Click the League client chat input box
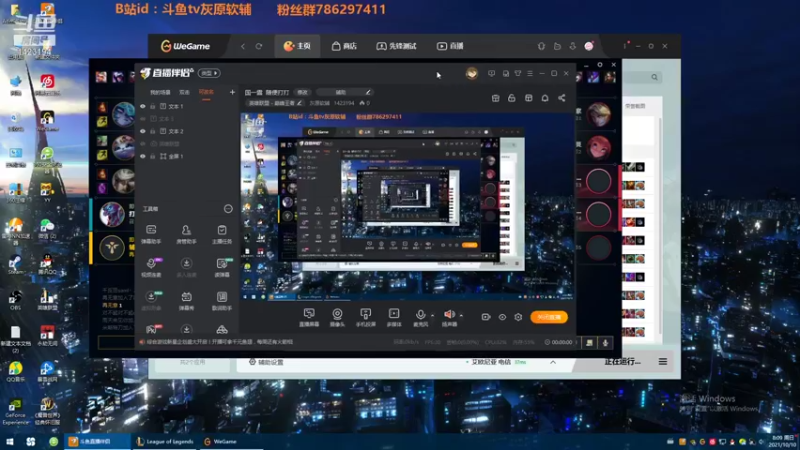The image size is (800, 450). [115, 342]
